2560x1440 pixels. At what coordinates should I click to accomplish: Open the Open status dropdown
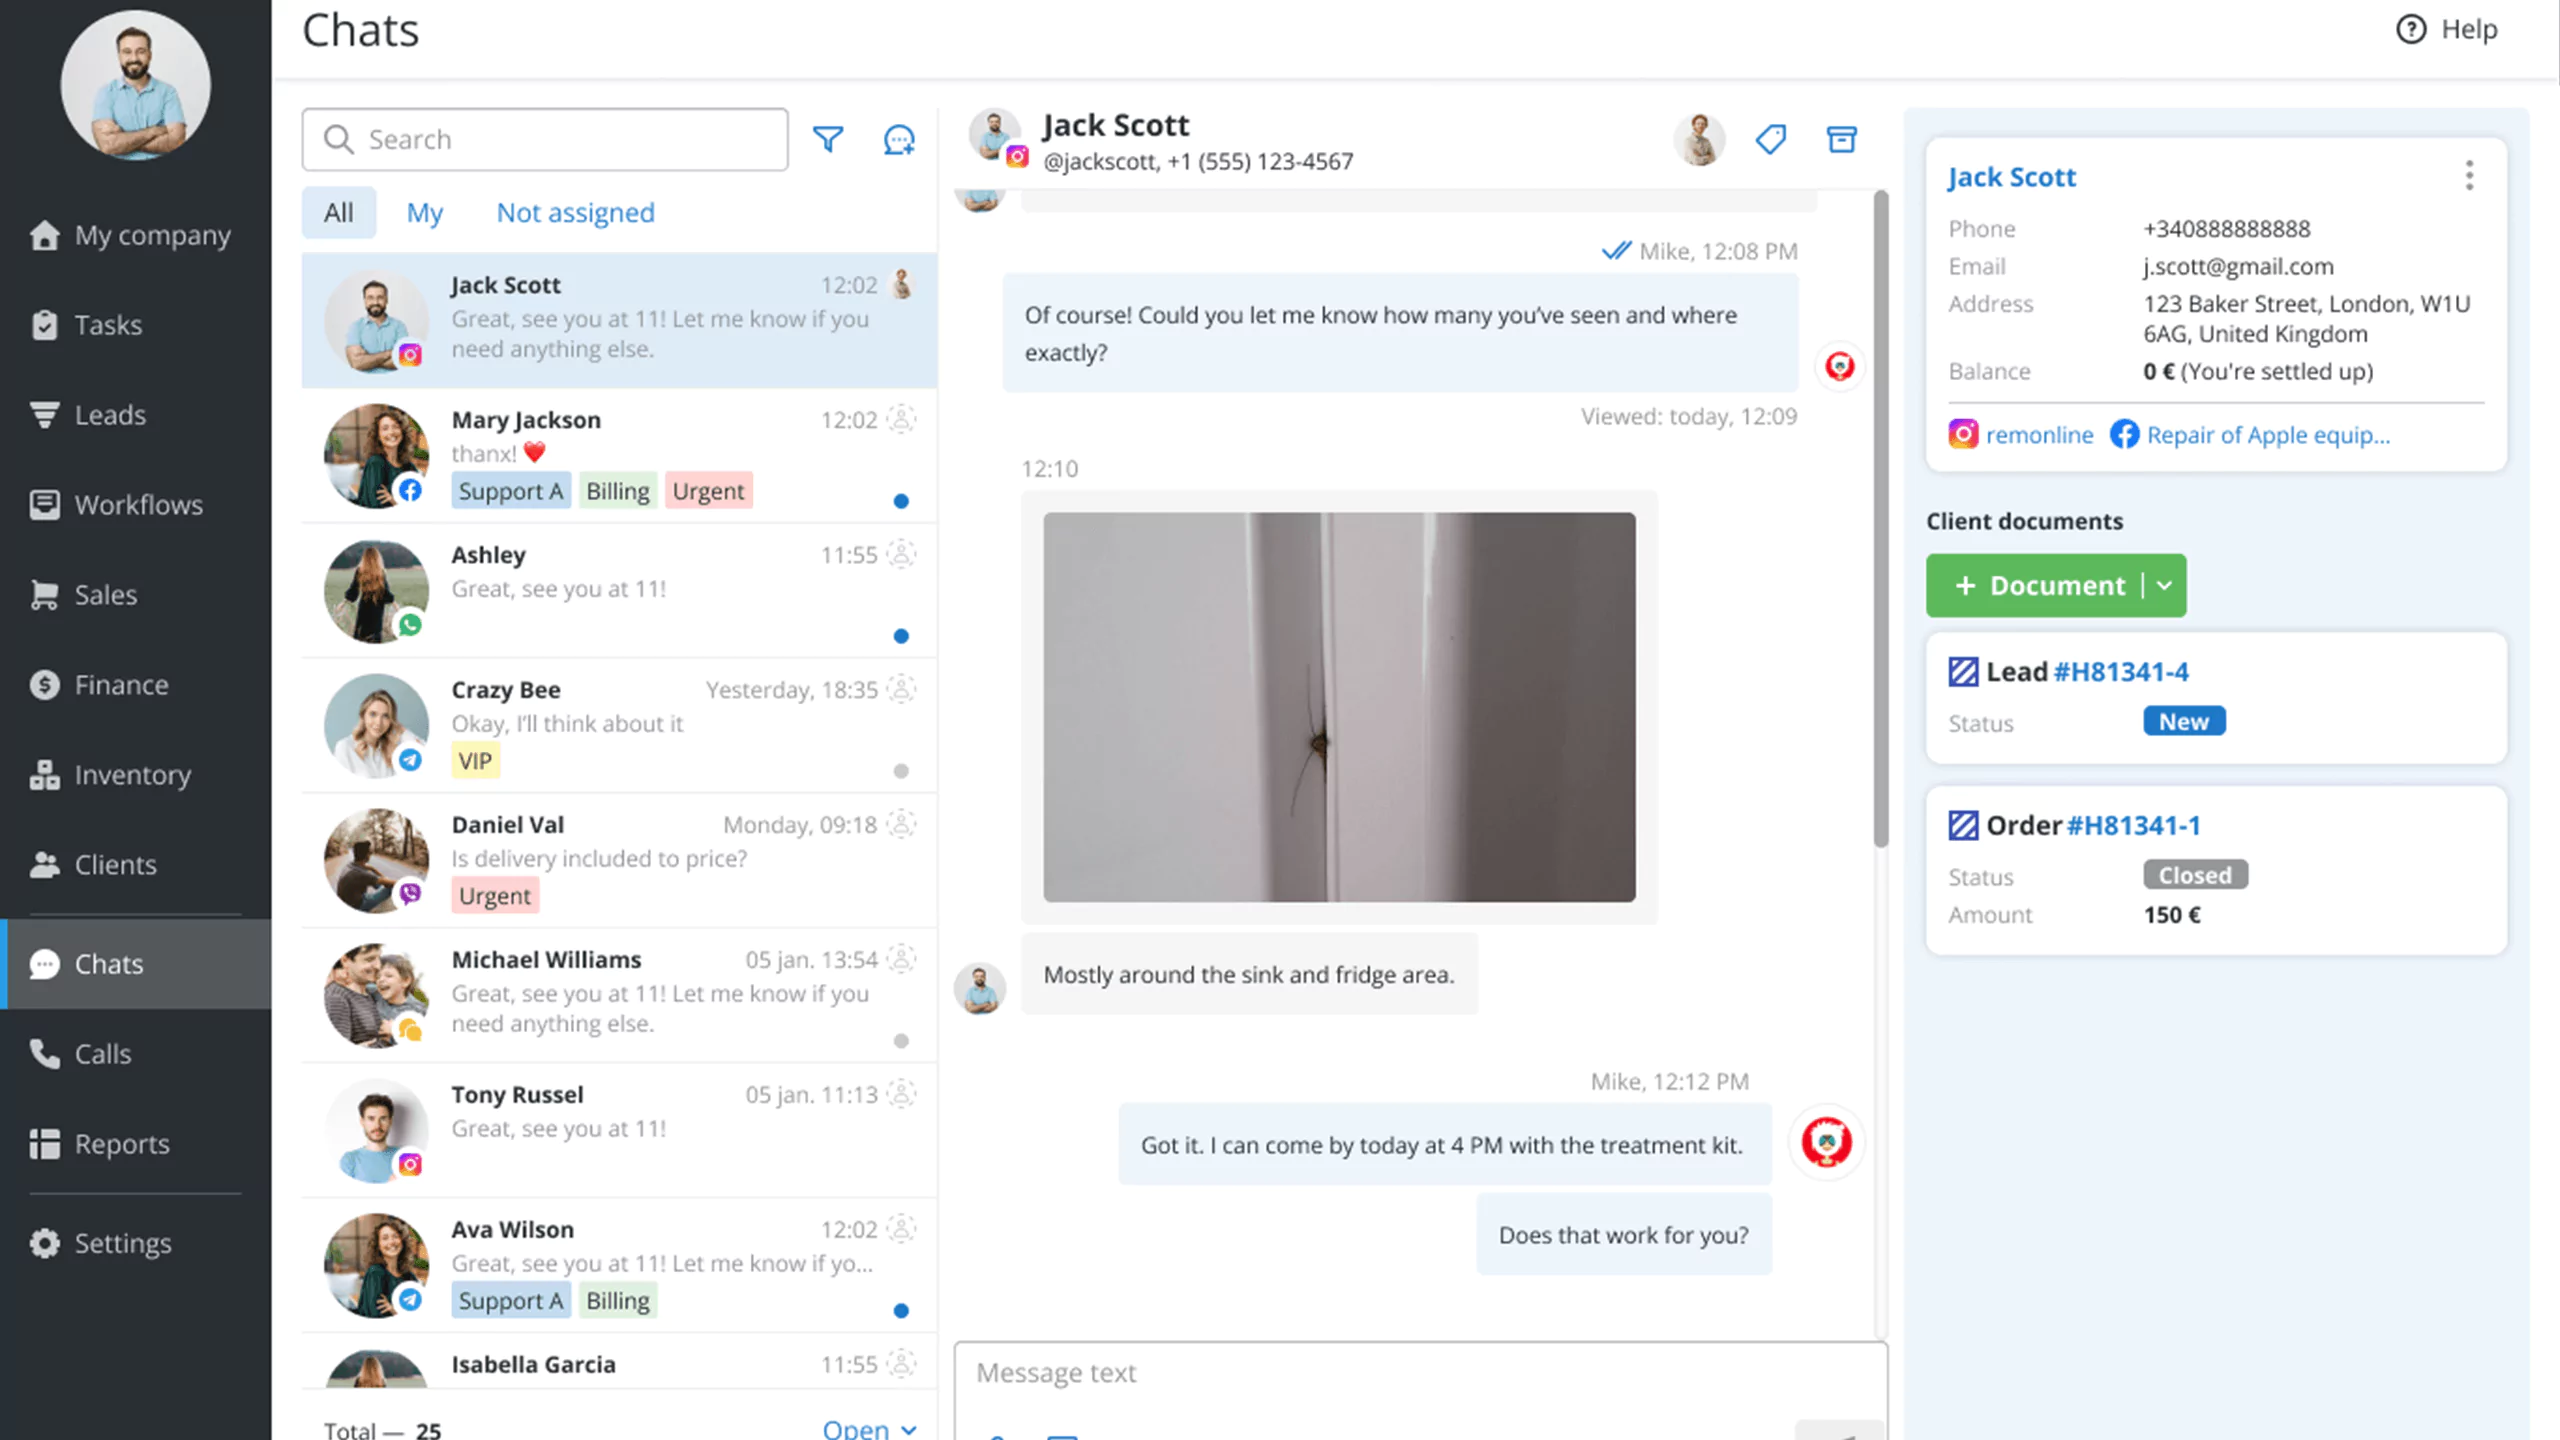[x=868, y=1428]
